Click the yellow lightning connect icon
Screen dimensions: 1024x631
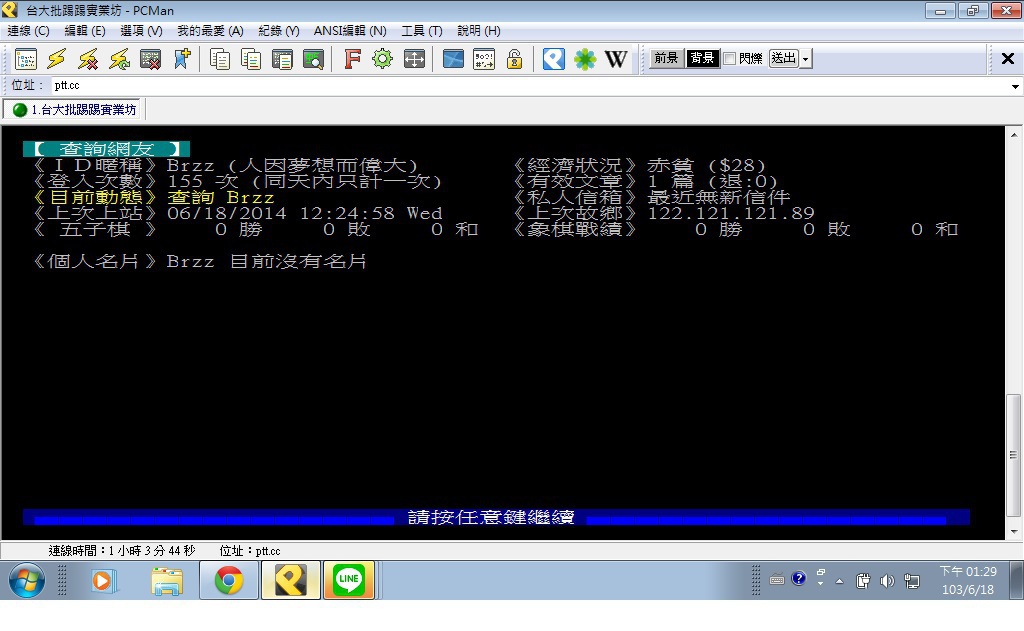57,59
